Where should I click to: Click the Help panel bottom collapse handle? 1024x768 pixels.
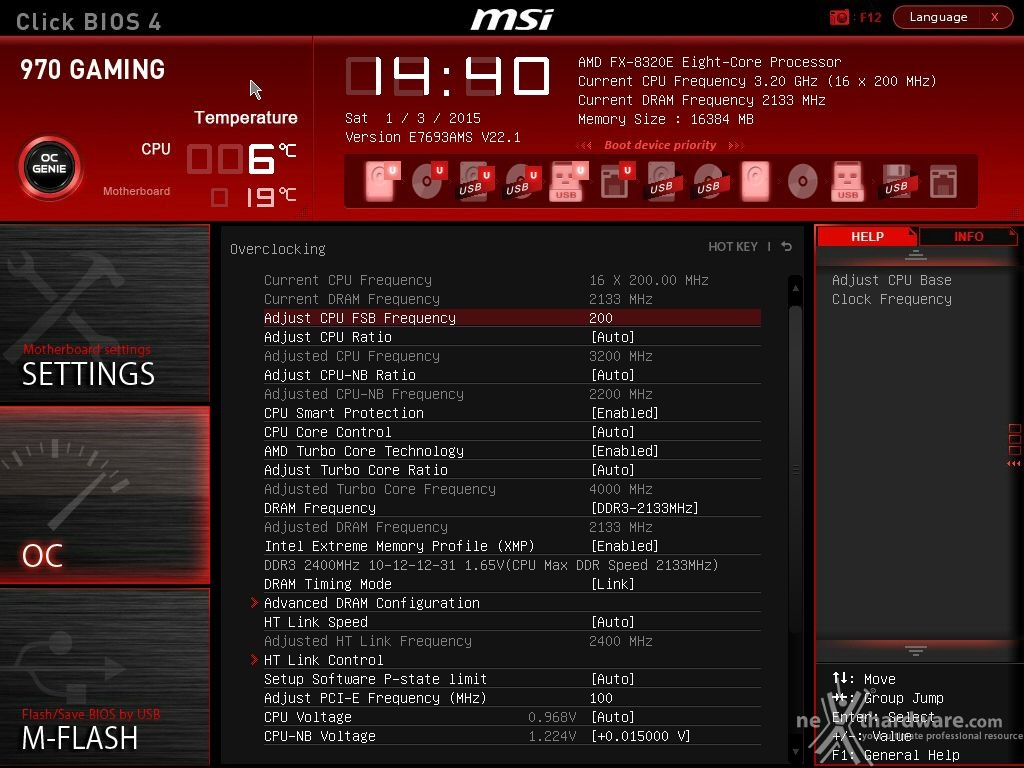click(x=916, y=650)
